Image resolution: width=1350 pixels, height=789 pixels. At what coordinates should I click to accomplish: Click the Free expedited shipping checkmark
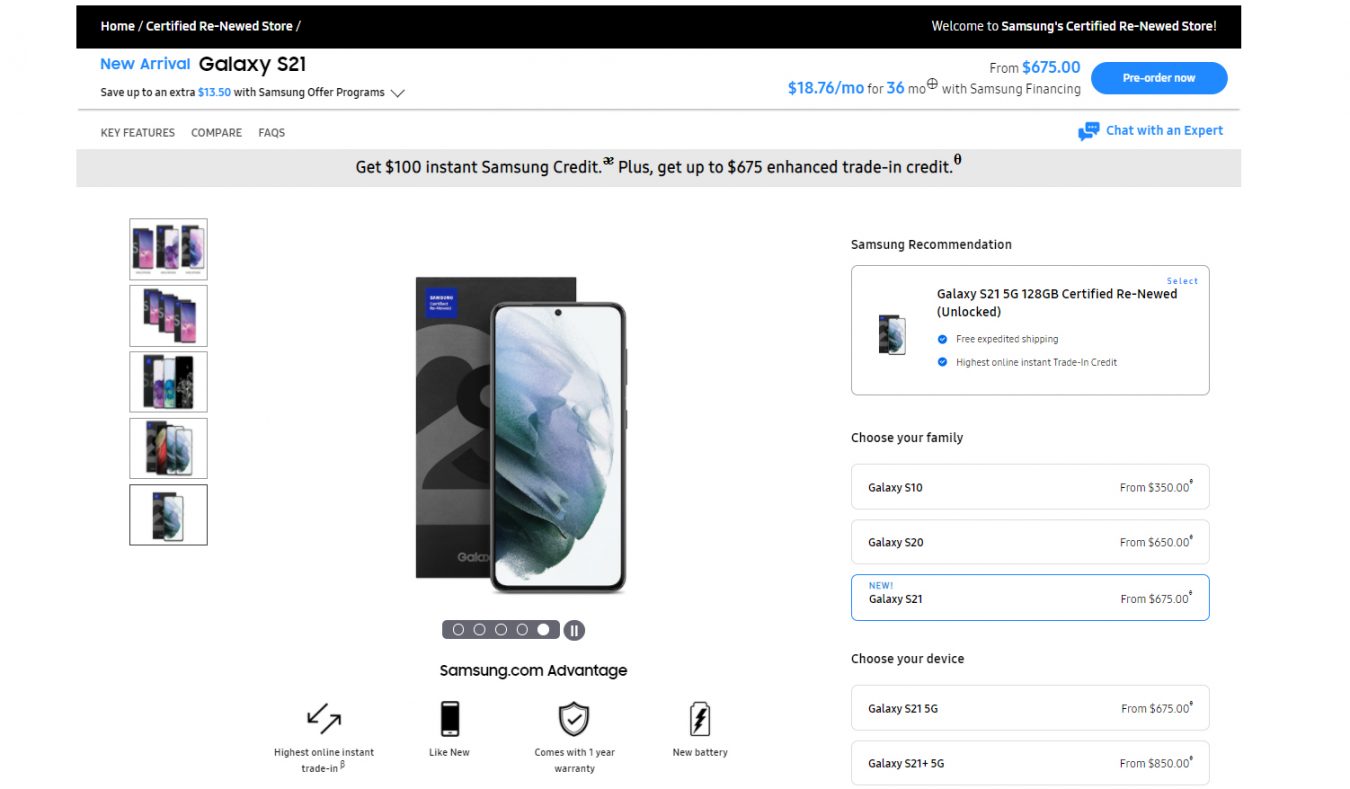(942, 339)
